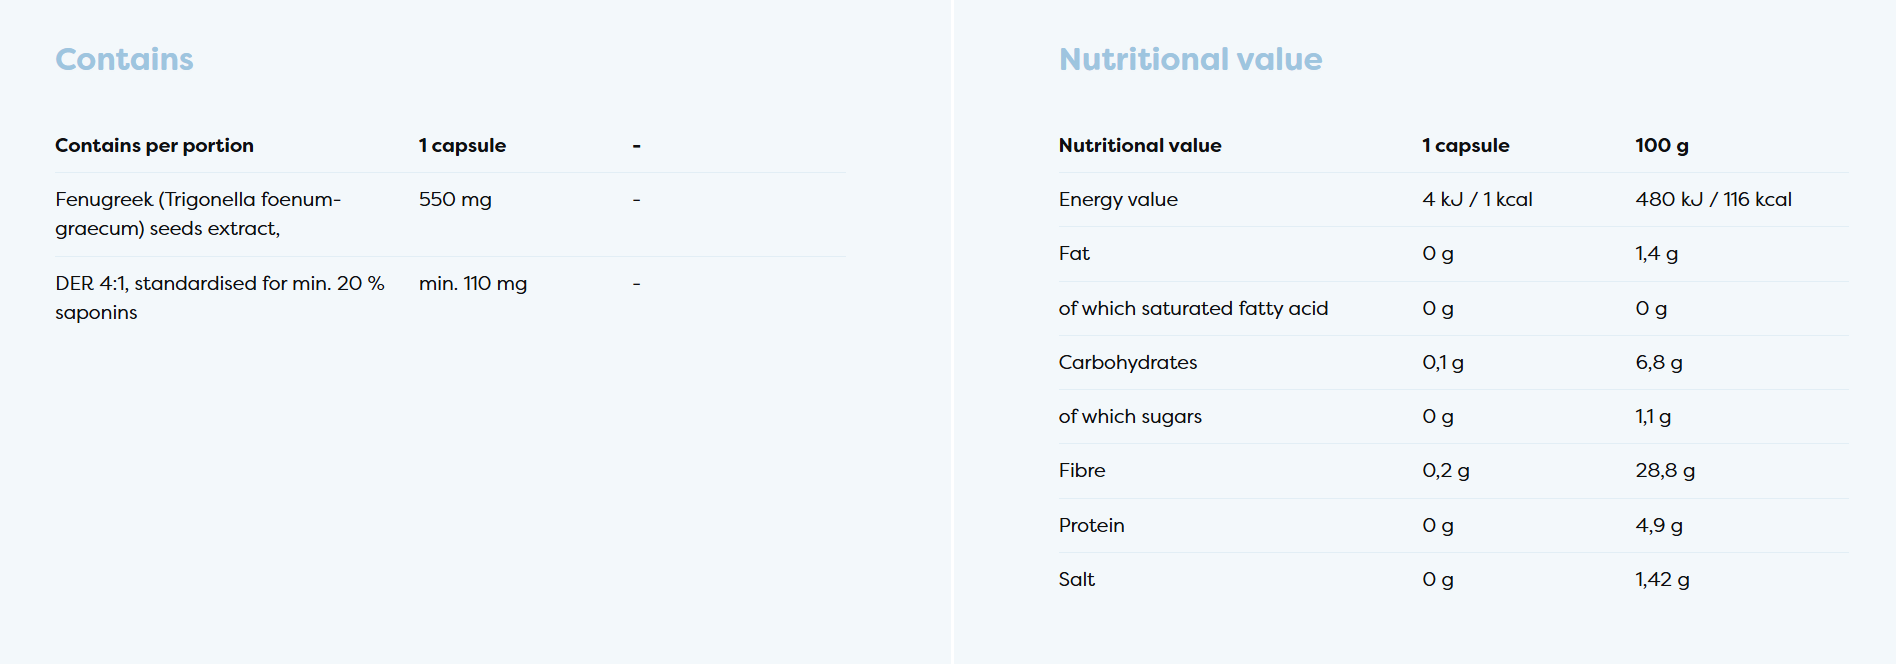Click the Contains section heading
This screenshot has height=664, width=1896.
tap(124, 60)
